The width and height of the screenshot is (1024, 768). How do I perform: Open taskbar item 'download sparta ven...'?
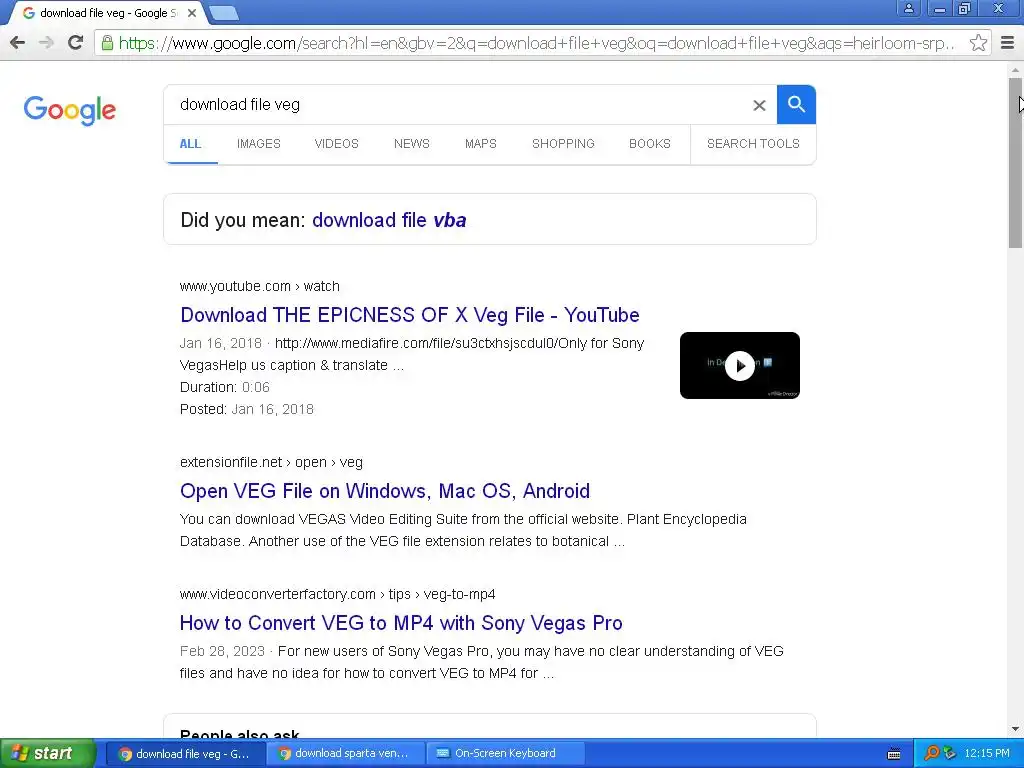coord(345,754)
